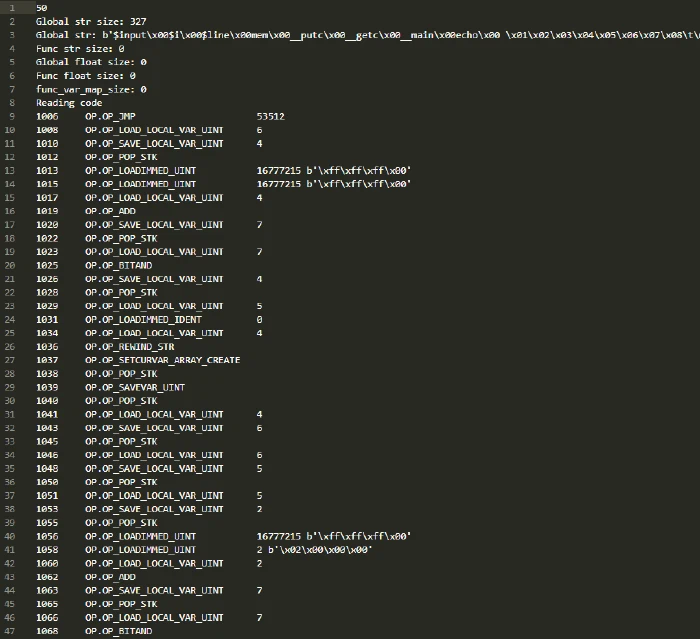Screen dimensions: 700x639
Task: Click the 'func_var_map_size: 0' line
Action: [91, 89]
